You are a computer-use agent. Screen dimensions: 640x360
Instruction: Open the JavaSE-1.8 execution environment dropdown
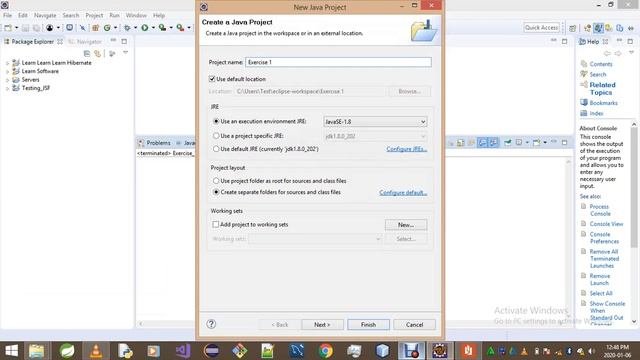click(375, 122)
